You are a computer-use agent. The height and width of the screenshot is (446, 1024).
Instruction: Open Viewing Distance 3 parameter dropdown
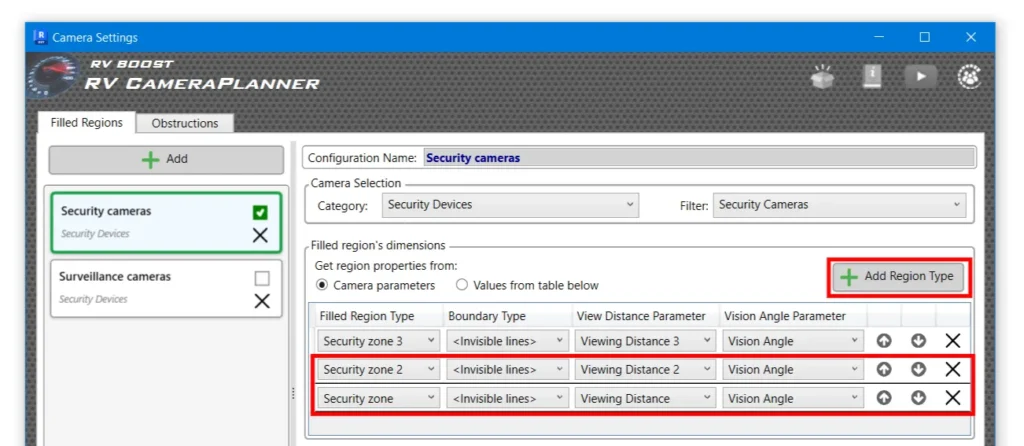coord(645,341)
